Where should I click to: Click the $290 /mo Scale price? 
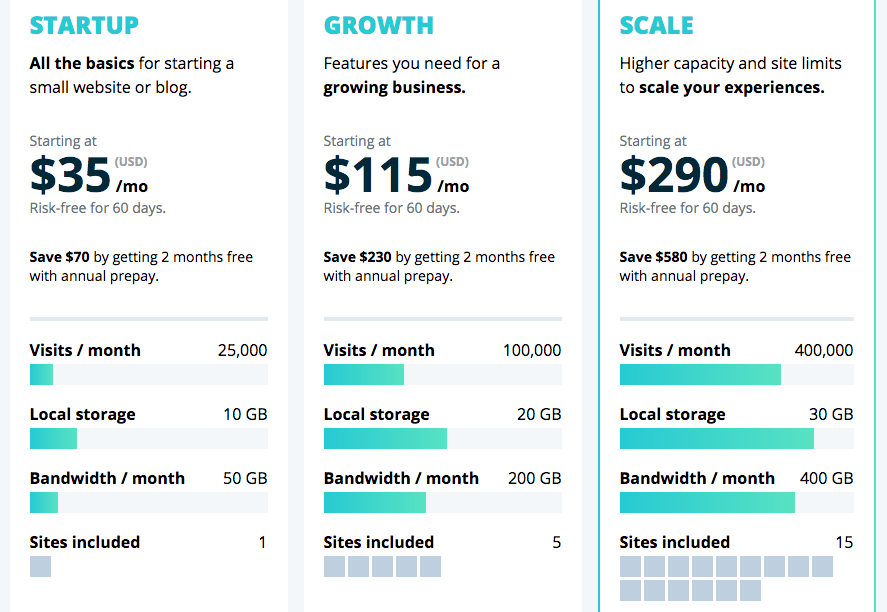pyautogui.click(x=692, y=176)
